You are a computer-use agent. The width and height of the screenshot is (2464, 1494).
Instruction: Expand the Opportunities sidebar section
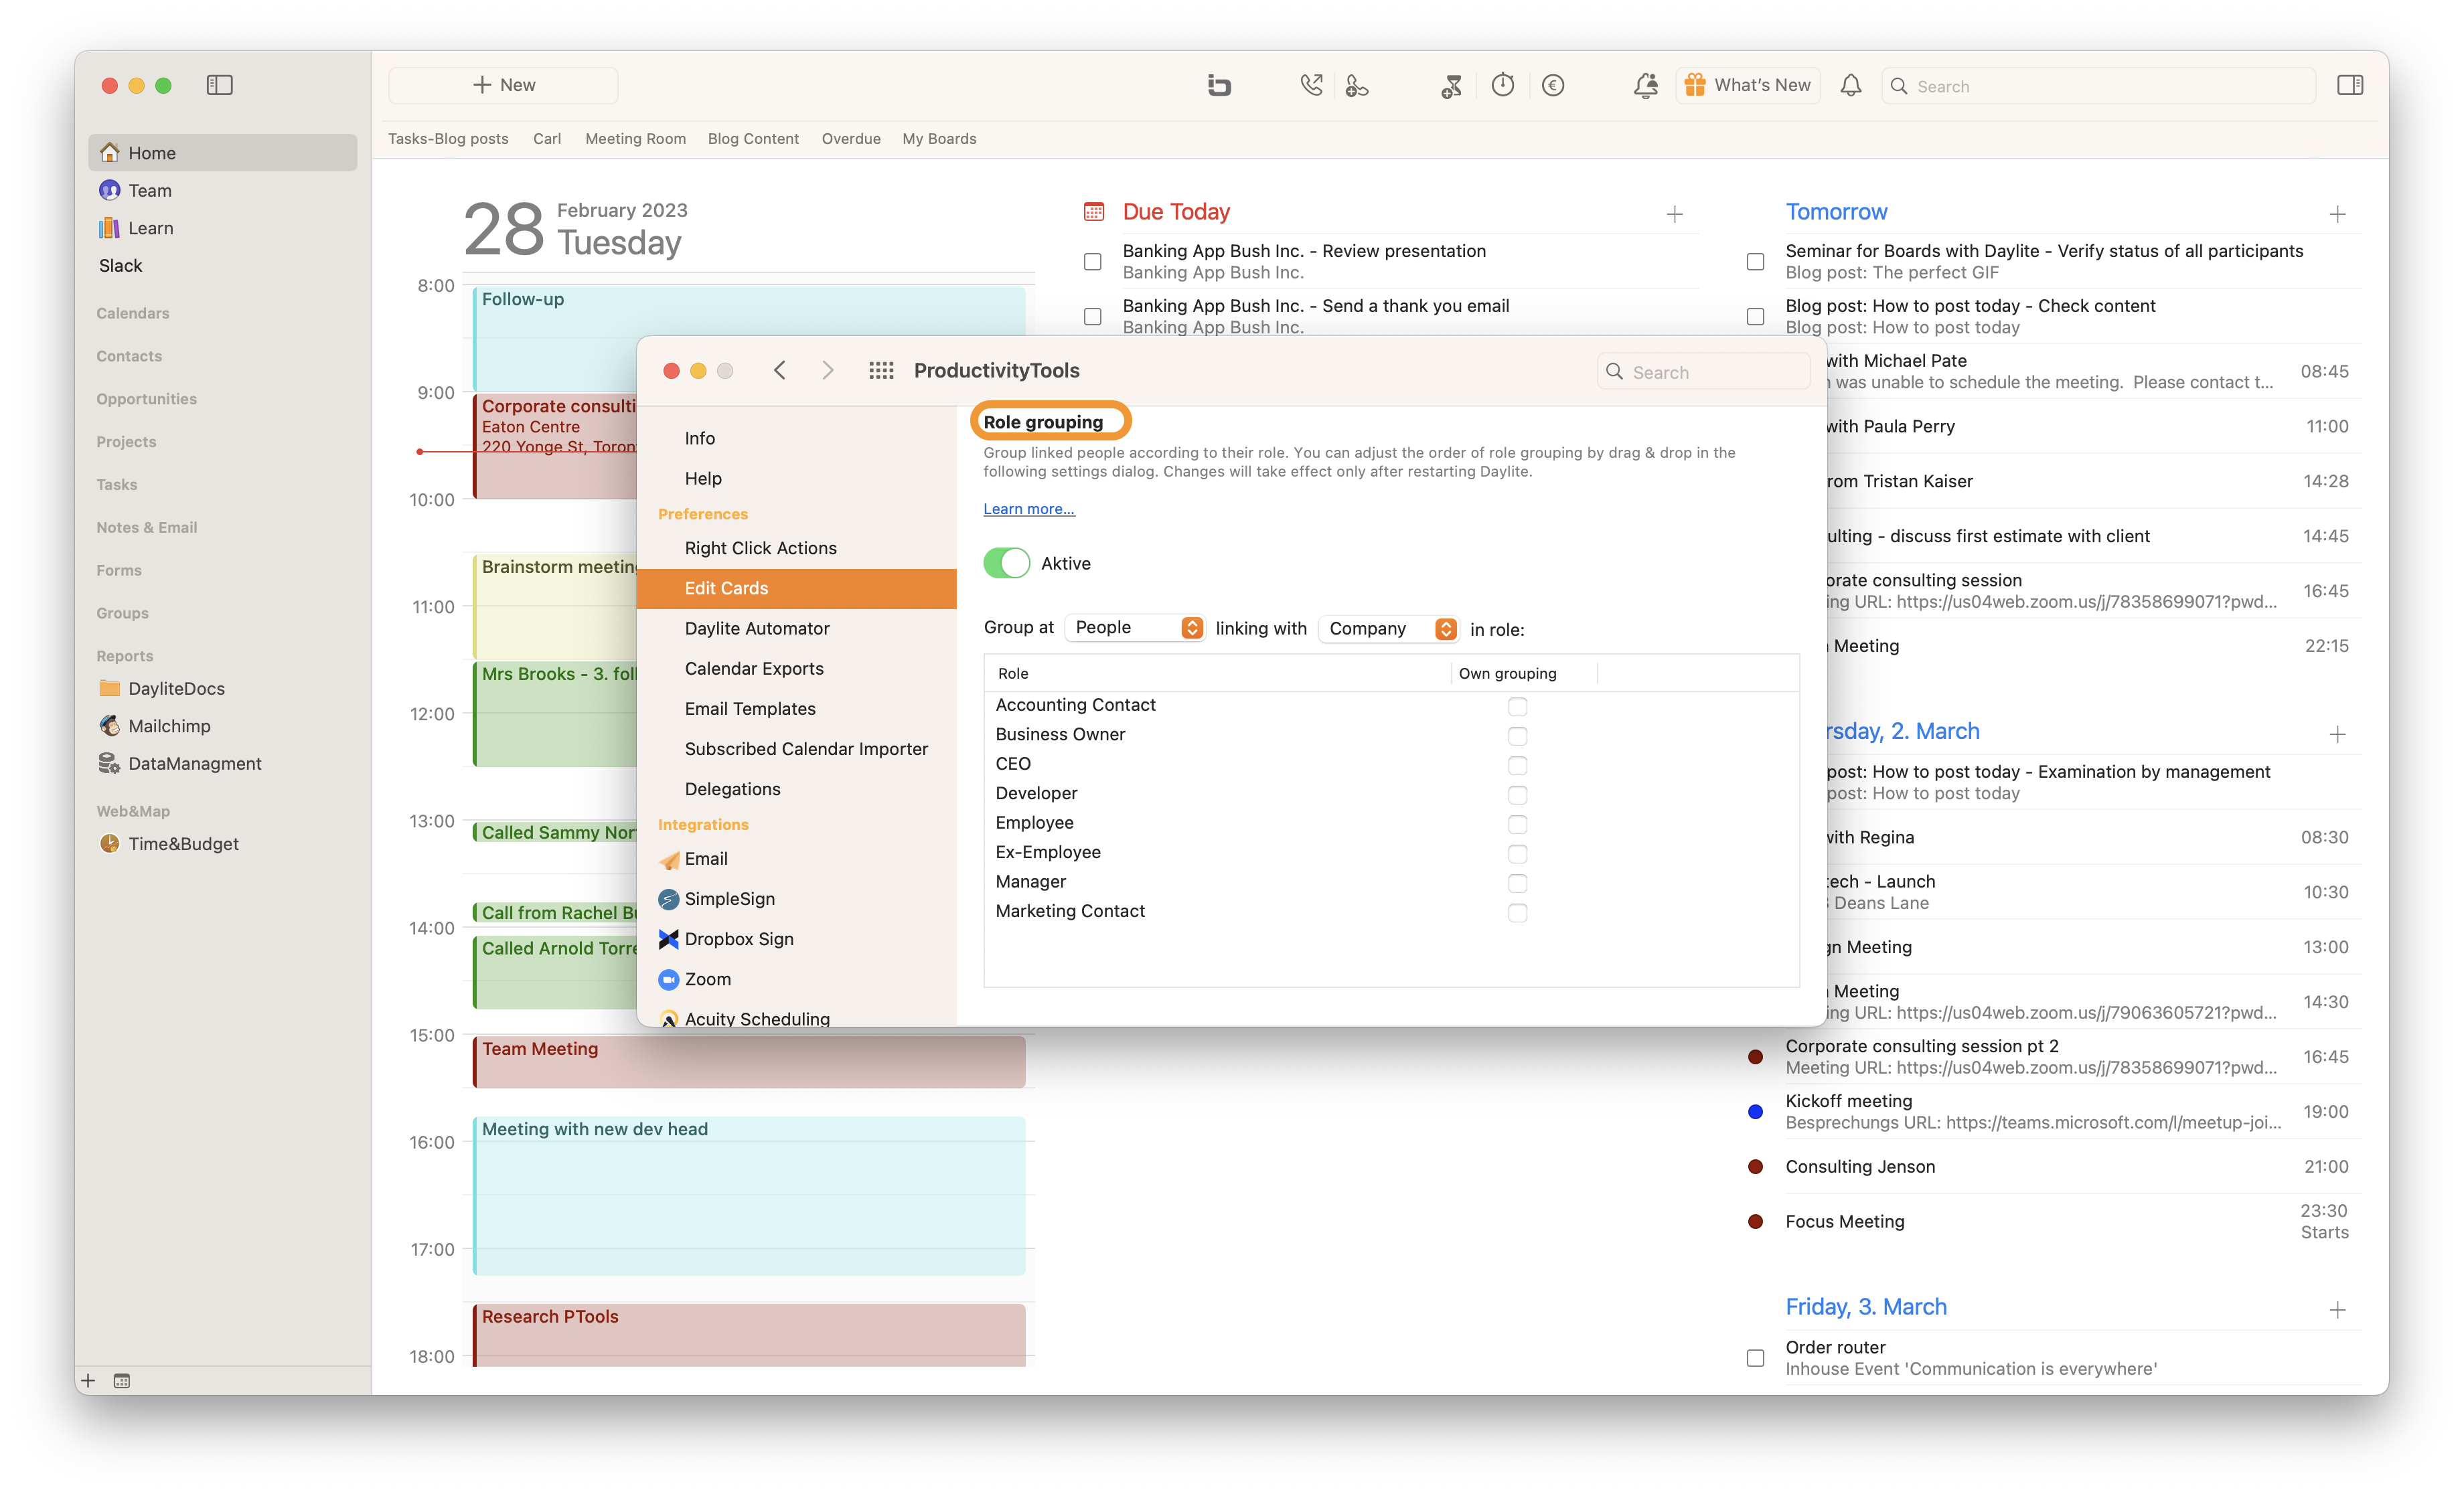(x=146, y=399)
